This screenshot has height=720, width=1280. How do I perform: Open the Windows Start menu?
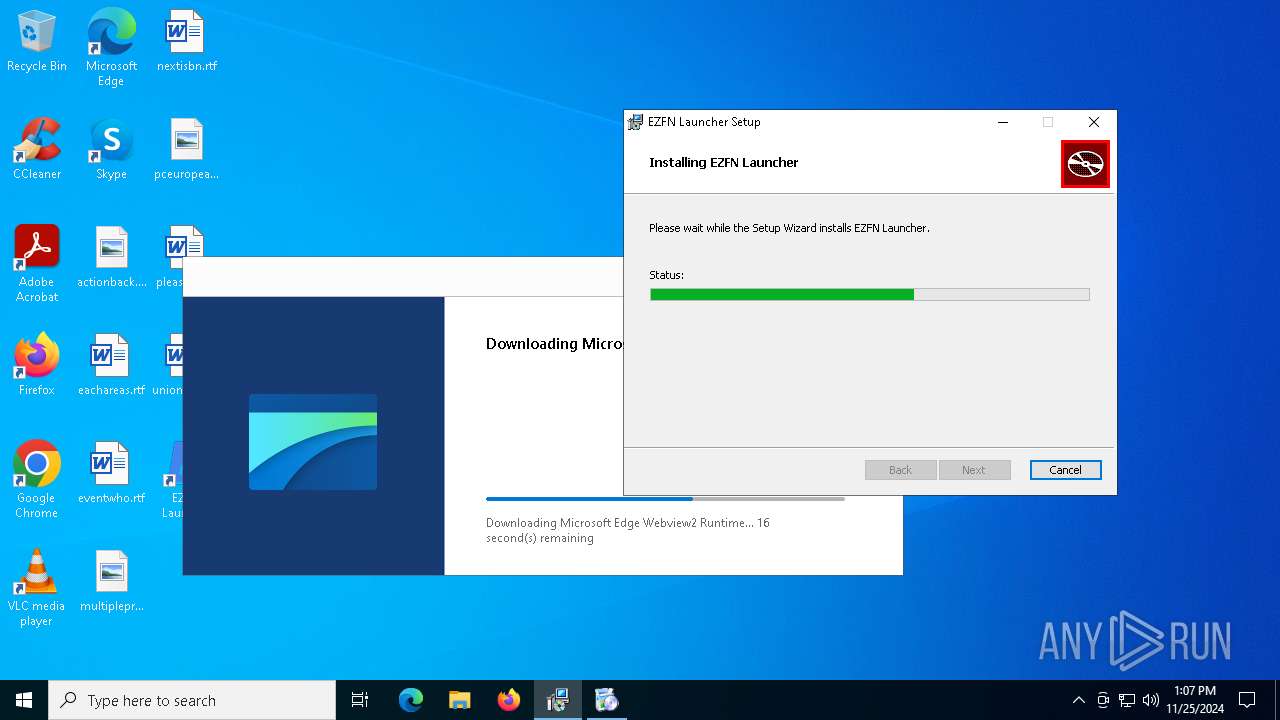click(x=24, y=700)
